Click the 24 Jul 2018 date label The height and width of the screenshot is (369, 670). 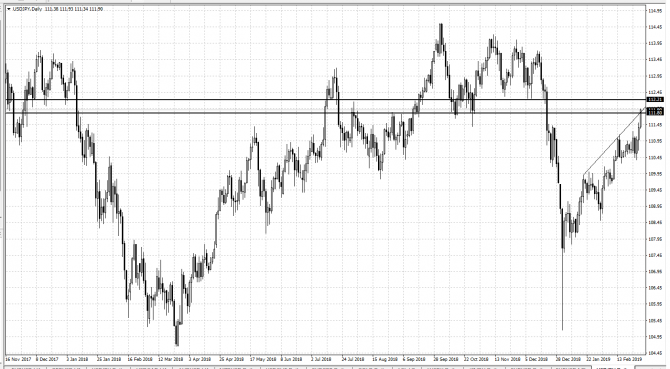tap(353, 359)
